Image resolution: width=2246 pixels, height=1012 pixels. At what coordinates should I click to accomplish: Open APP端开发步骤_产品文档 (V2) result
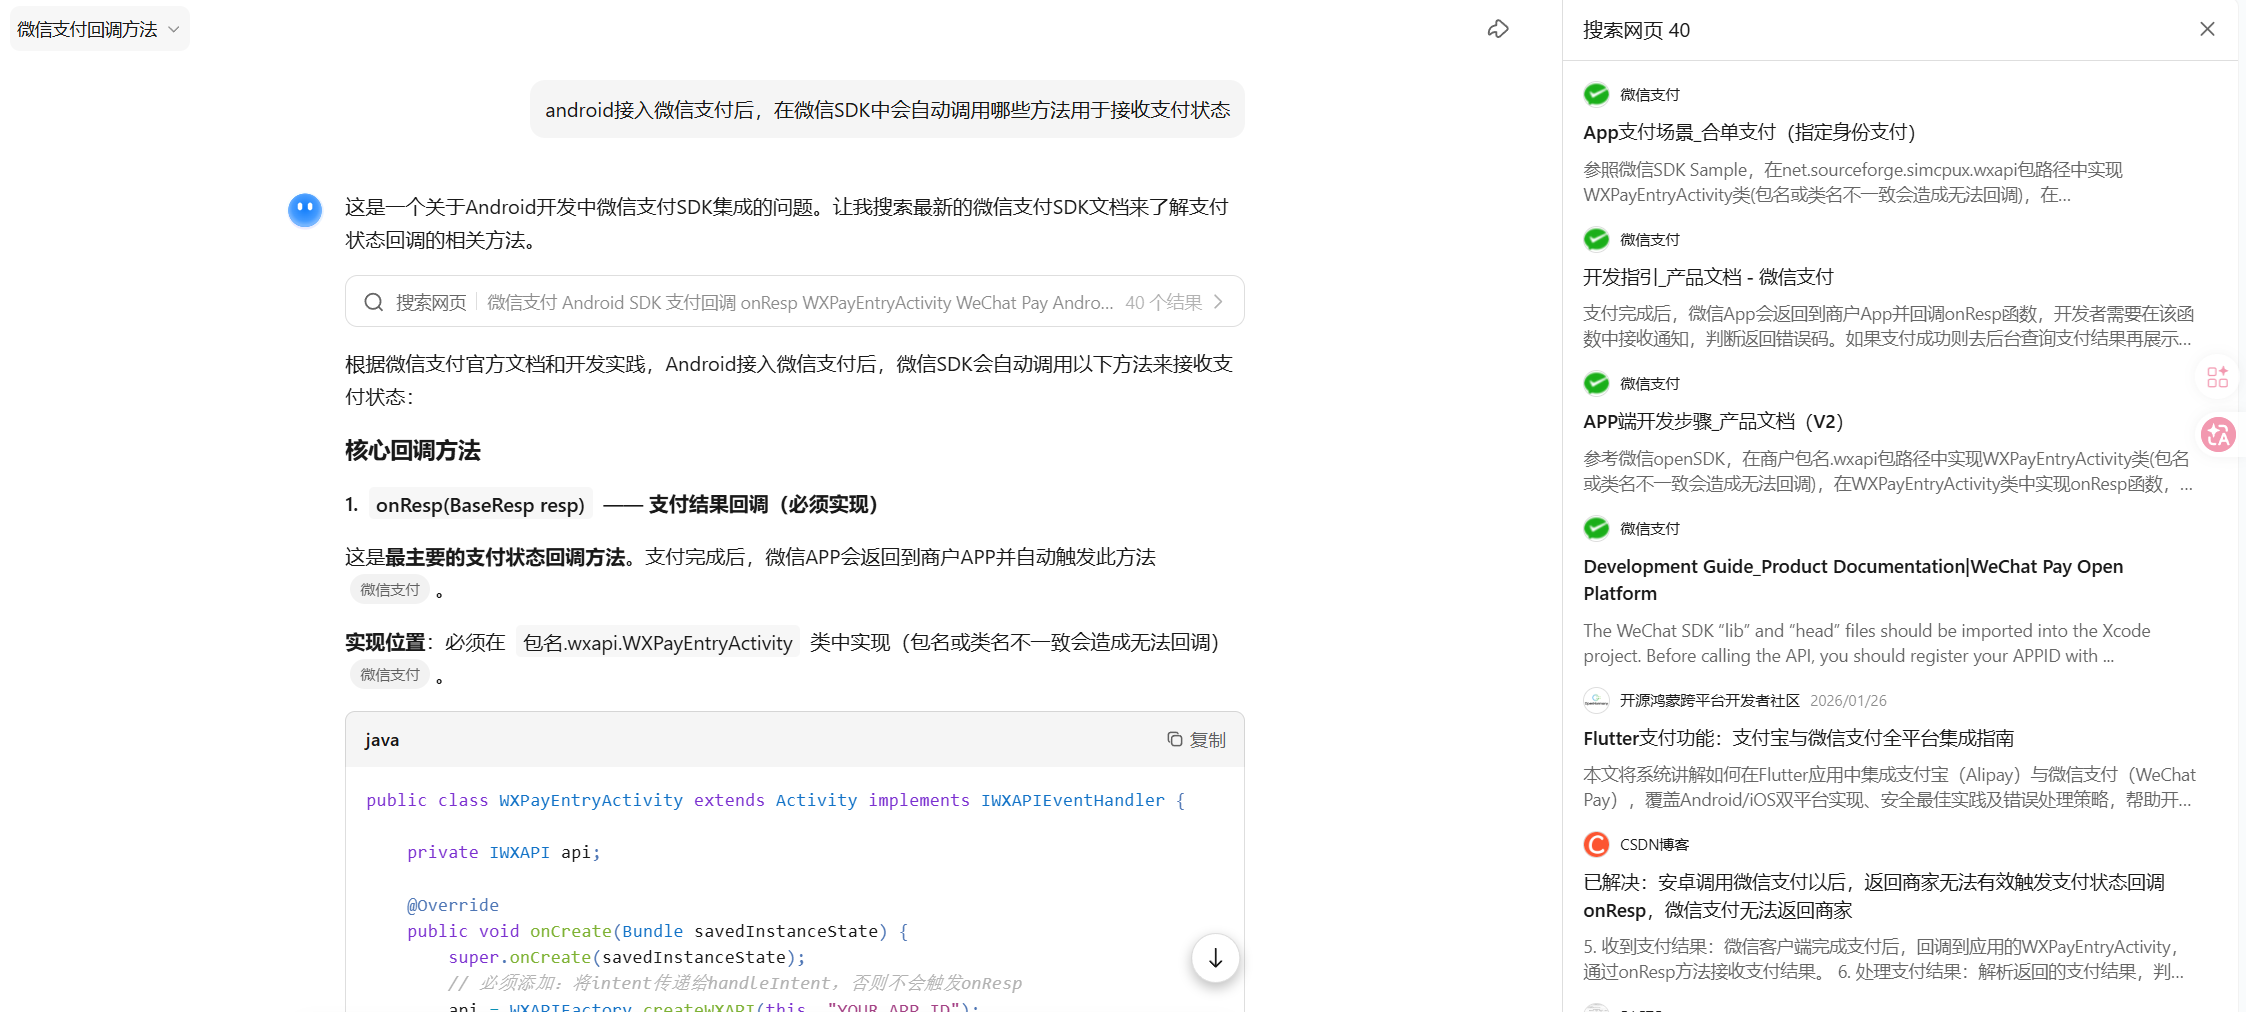tap(1712, 421)
